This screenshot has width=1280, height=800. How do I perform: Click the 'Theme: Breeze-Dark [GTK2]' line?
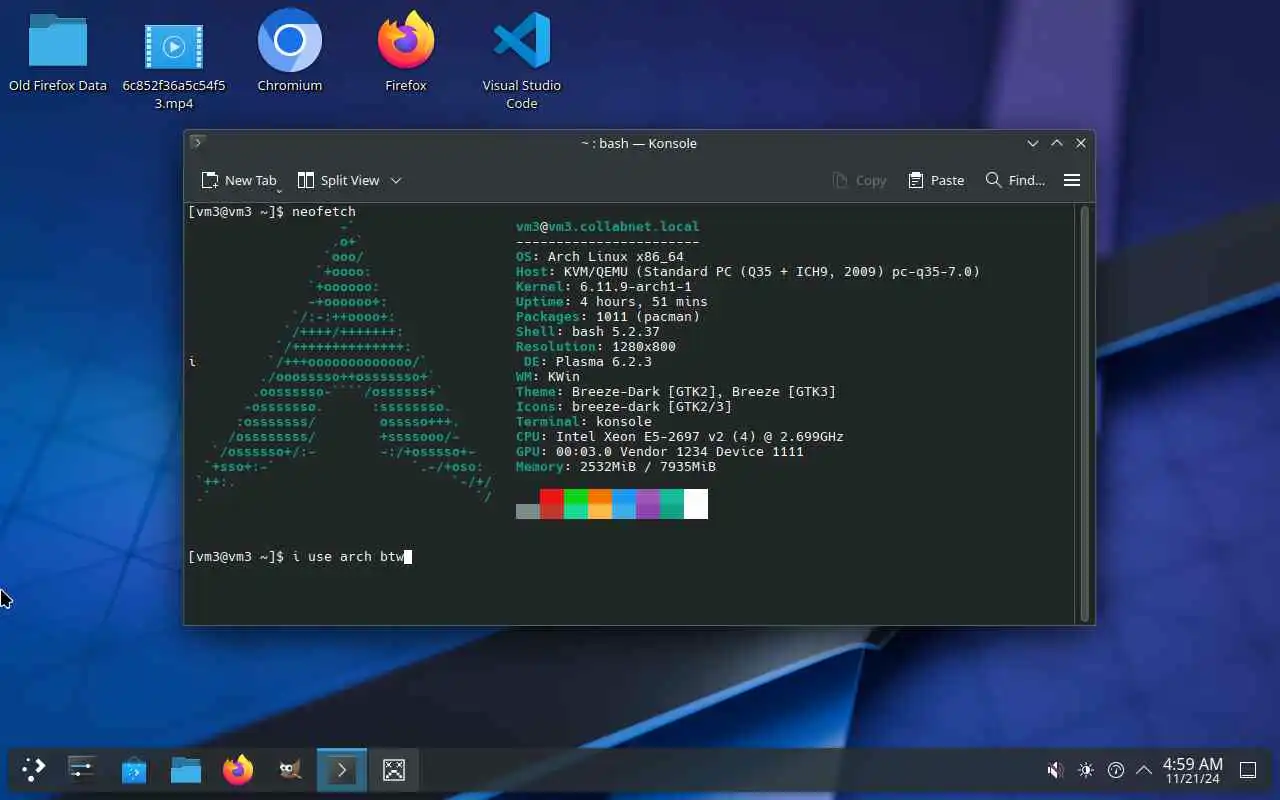pos(676,392)
